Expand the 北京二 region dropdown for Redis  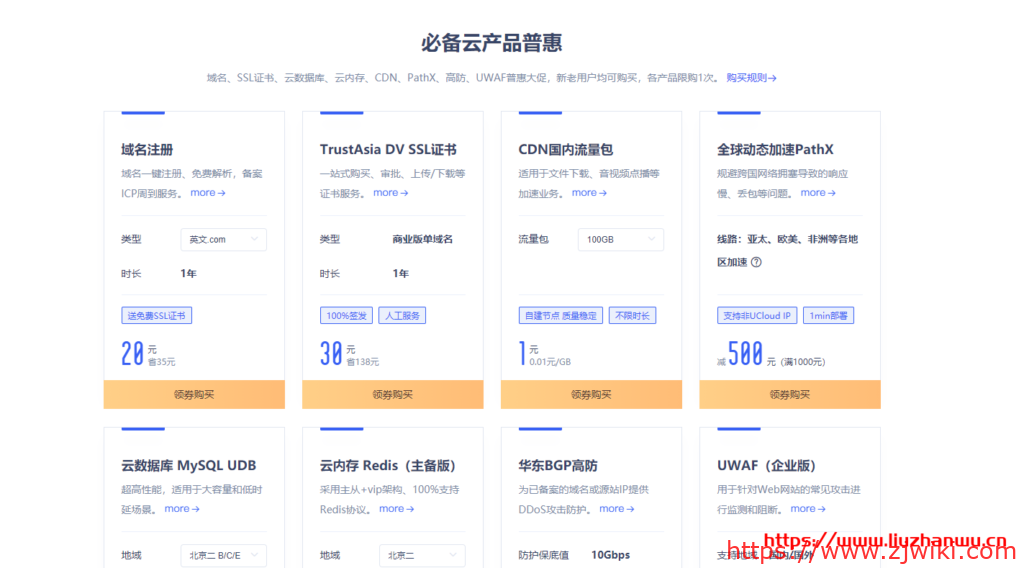click(x=422, y=556)
